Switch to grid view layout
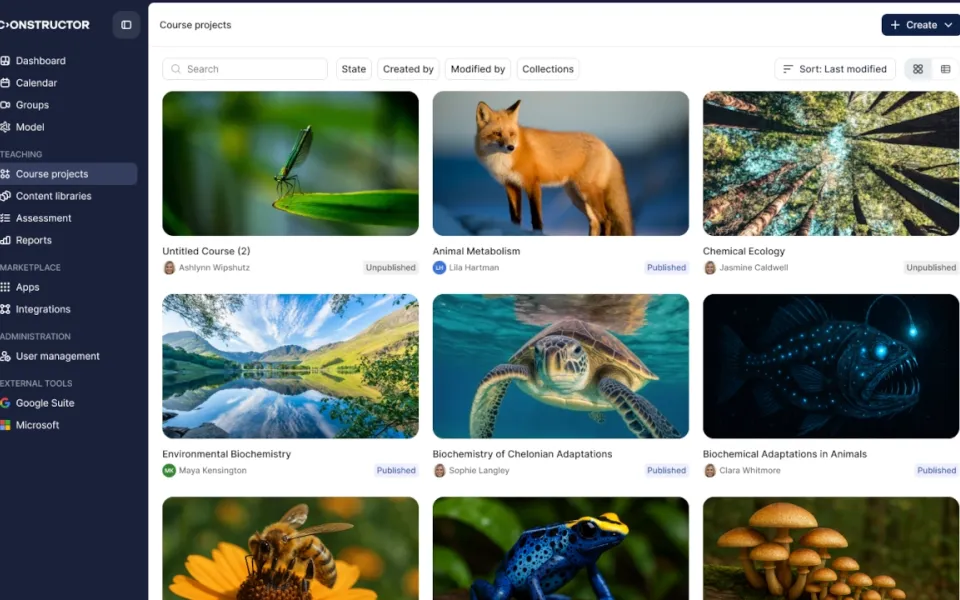Viewport: 960px width, 600px height. [918, 69]
